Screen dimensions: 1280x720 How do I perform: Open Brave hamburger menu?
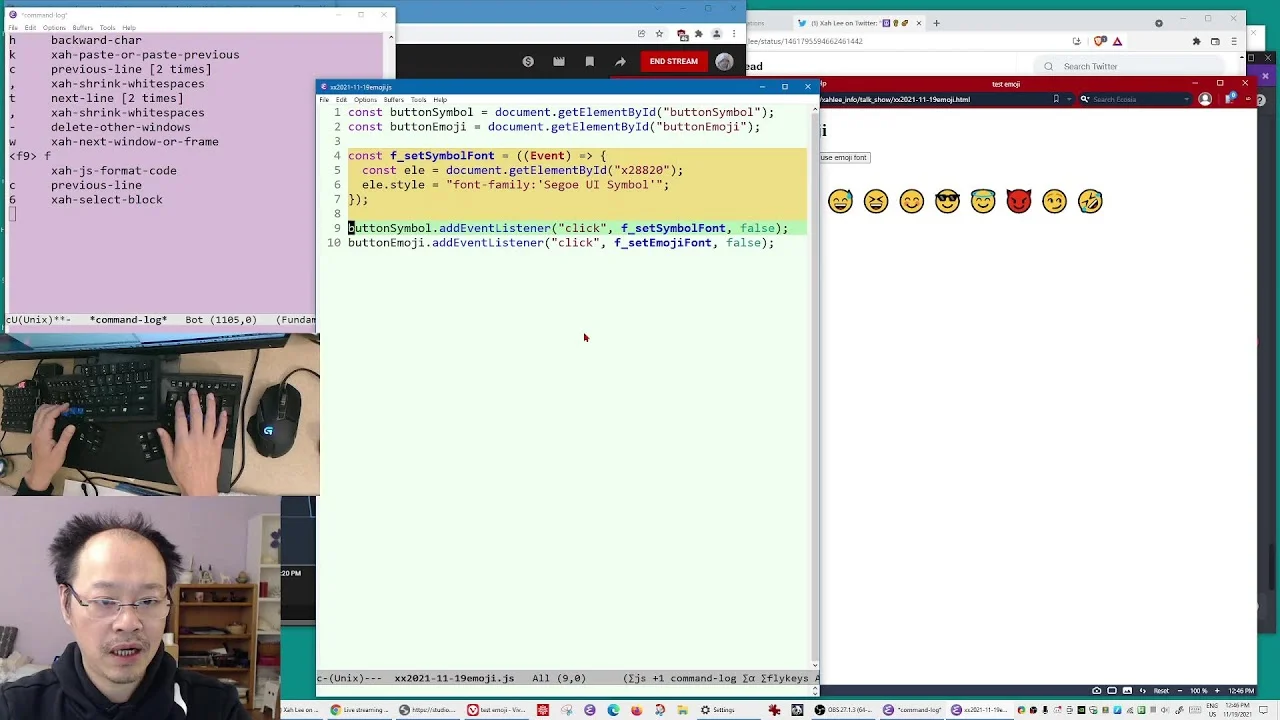coord(1234,41)
